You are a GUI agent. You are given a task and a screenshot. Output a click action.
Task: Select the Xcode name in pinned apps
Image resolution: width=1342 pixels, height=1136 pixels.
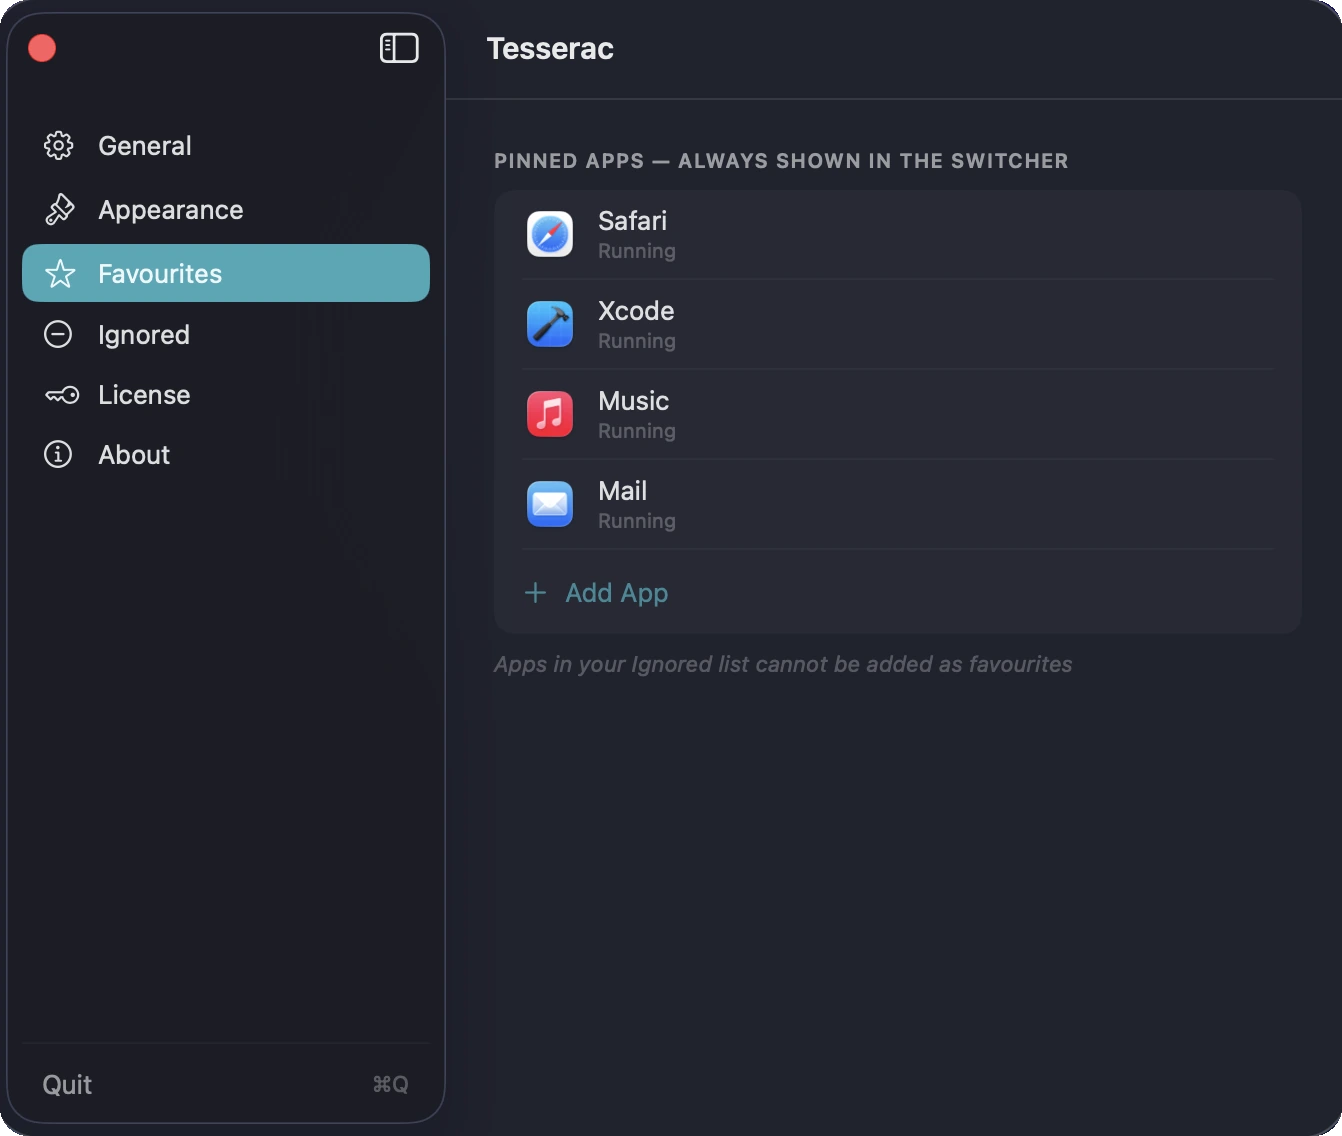pyautogui.click(x=636, y=311)
